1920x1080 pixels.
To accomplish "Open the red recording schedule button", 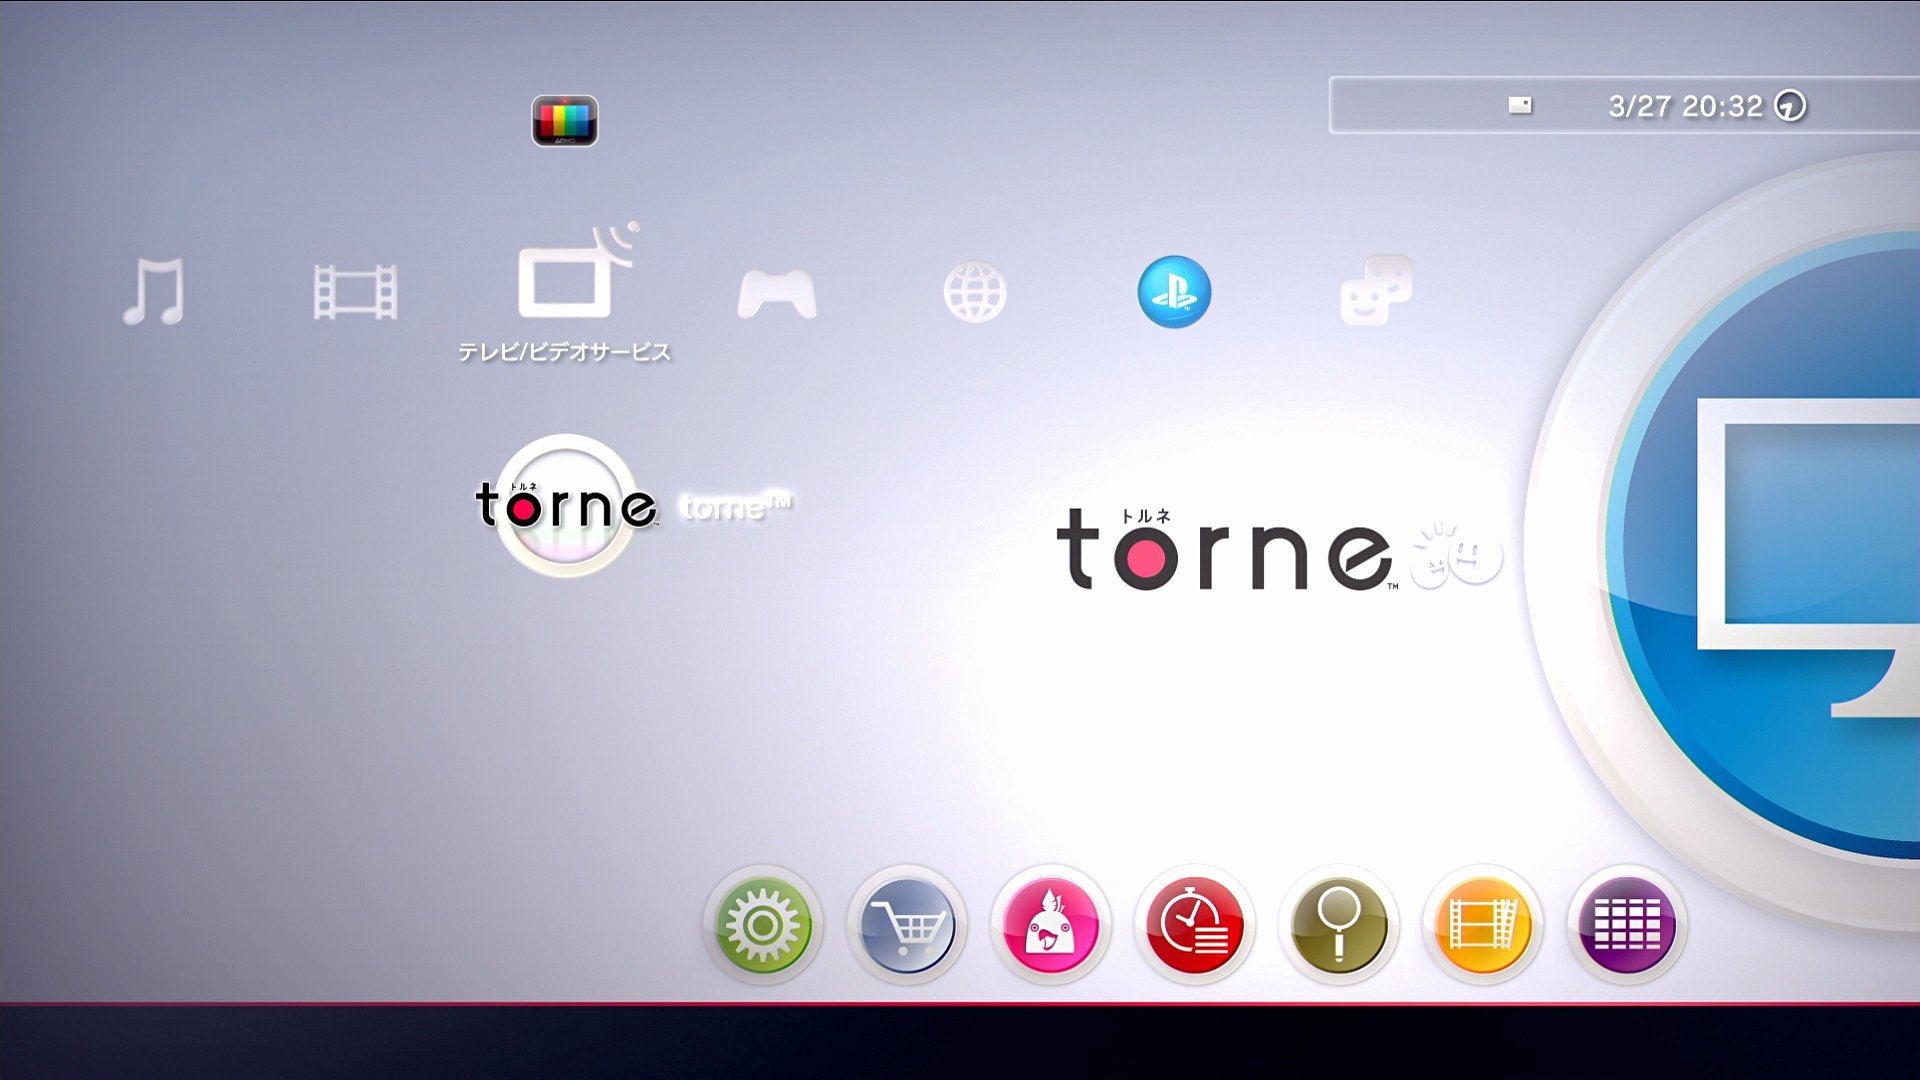I will coord(1194,926).
